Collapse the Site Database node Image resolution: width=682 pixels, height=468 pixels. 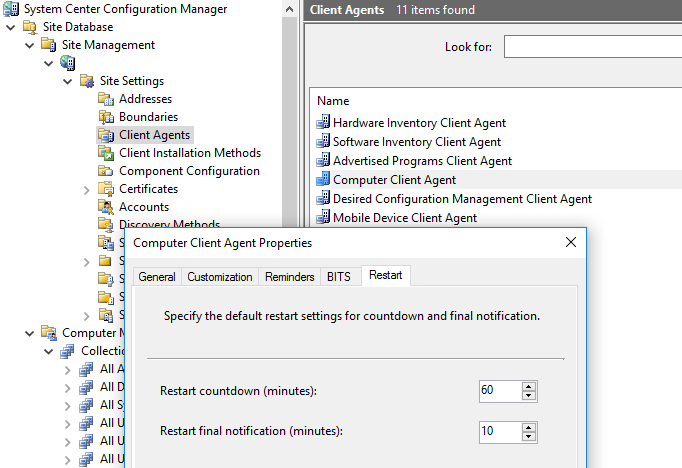point(10,27)
